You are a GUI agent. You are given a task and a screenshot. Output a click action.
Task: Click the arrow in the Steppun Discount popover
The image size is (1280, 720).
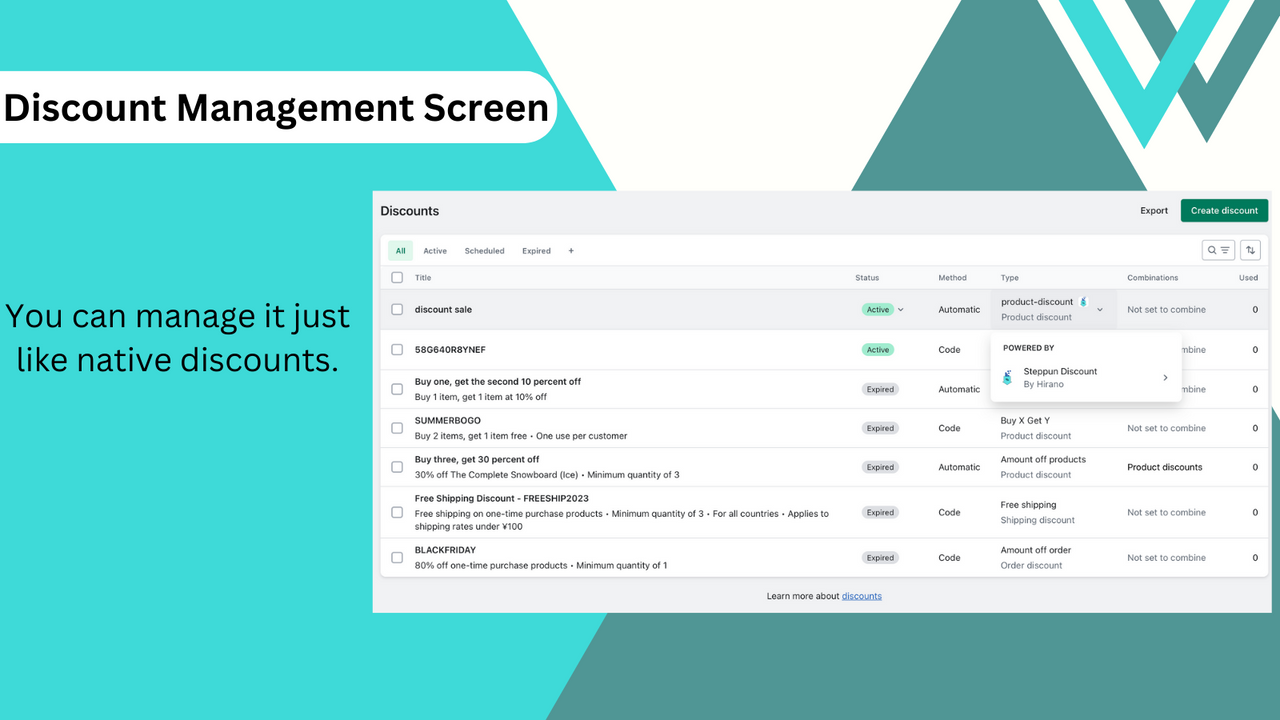pos(1164,377)
